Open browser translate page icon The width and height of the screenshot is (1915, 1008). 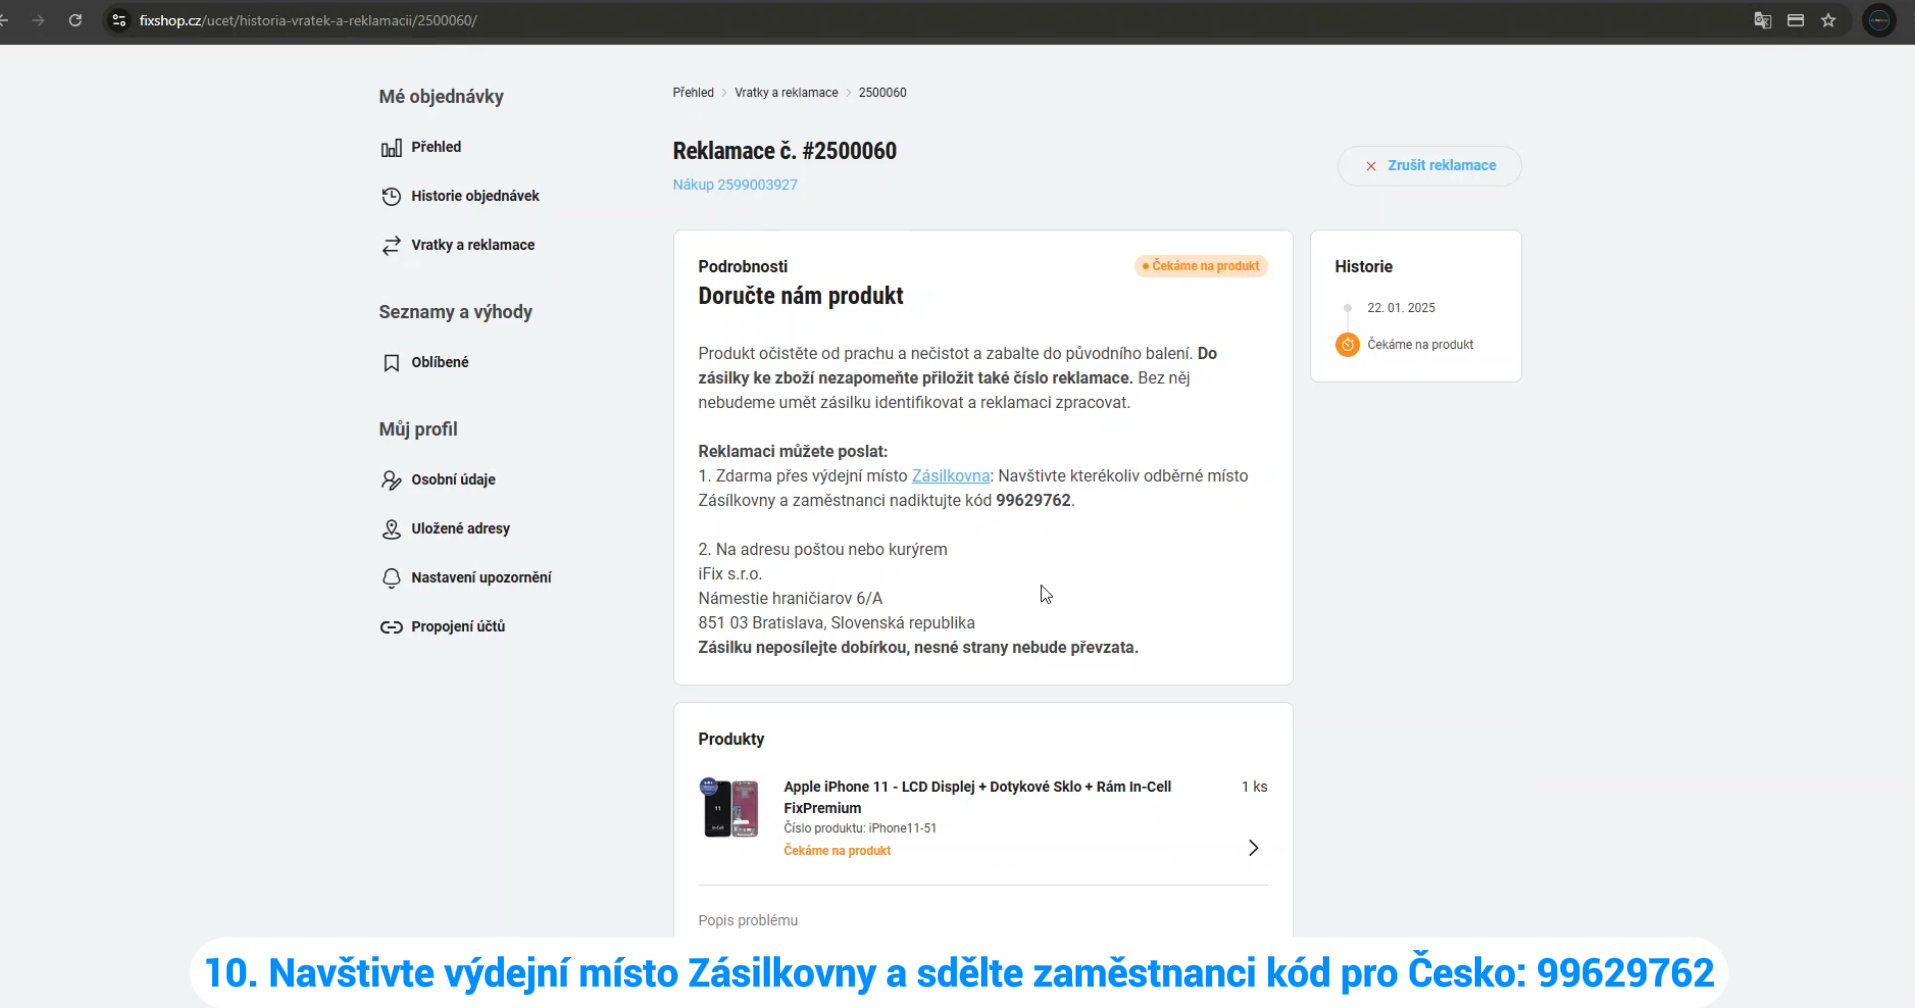[x=1762, y=20]
